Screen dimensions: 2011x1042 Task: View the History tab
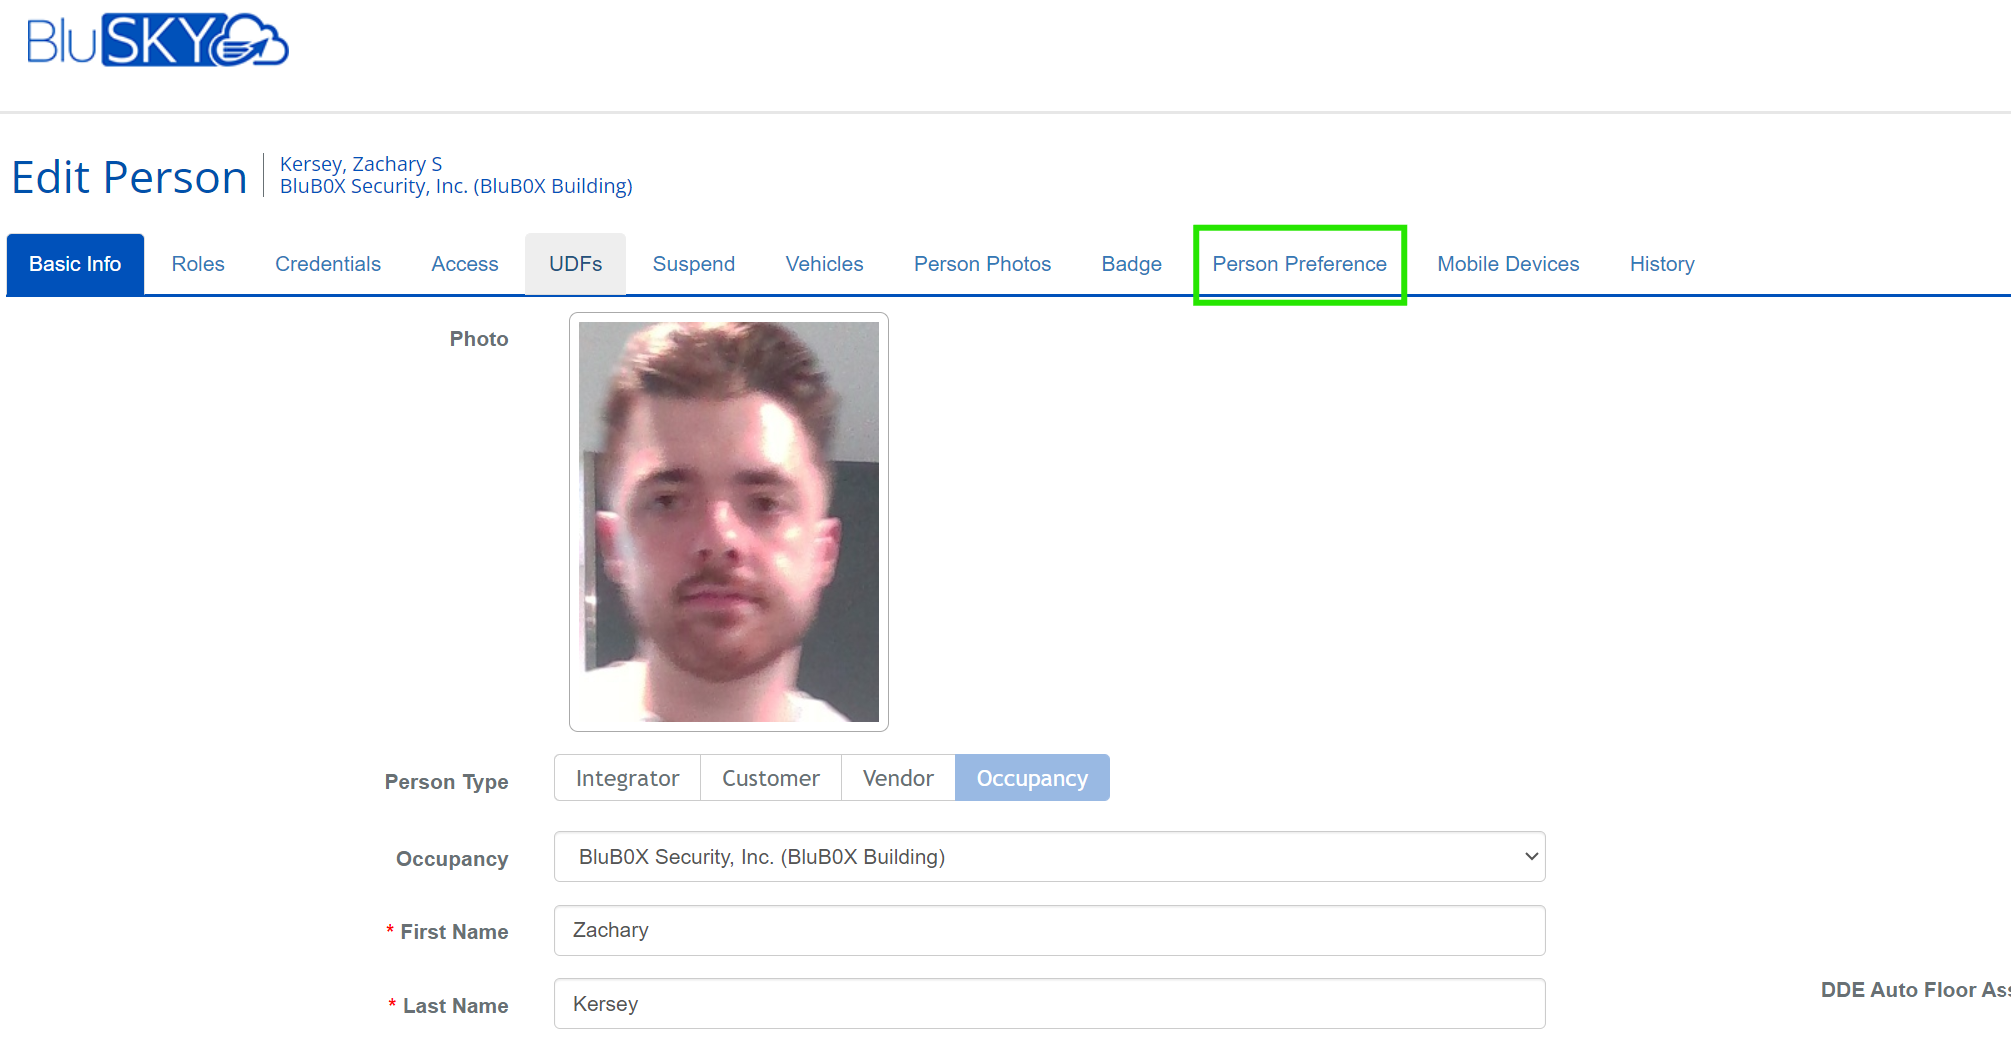pyautogui.click(x=1661, y=264)
